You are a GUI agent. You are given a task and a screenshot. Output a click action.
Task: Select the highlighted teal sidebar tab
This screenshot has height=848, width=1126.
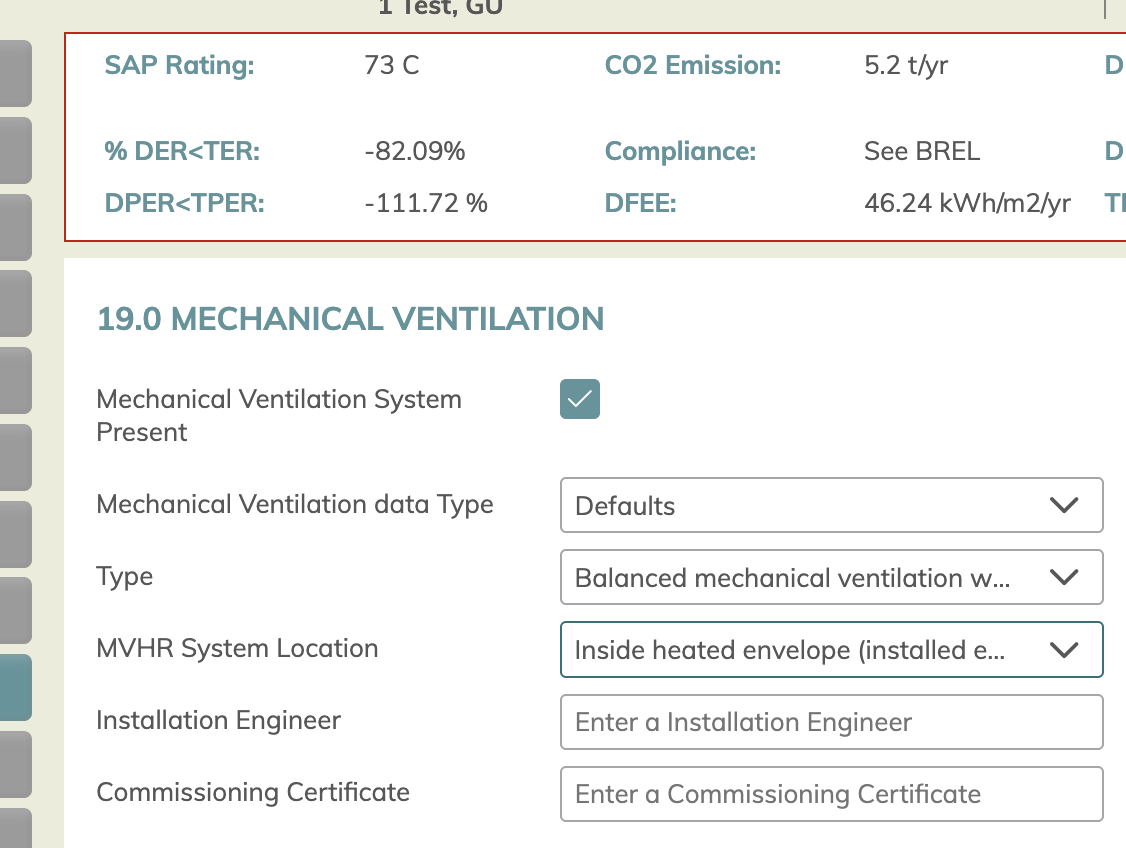click(x=16, y=687)
